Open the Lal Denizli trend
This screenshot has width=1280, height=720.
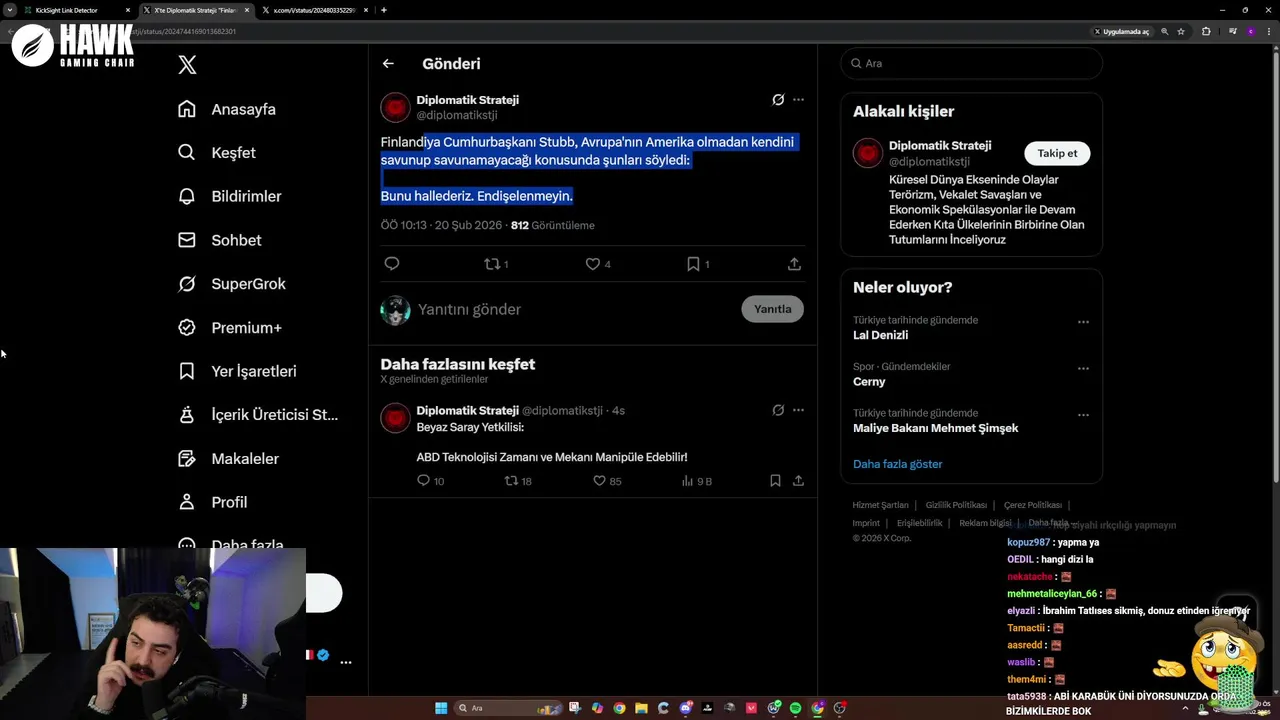coord(880,335)
